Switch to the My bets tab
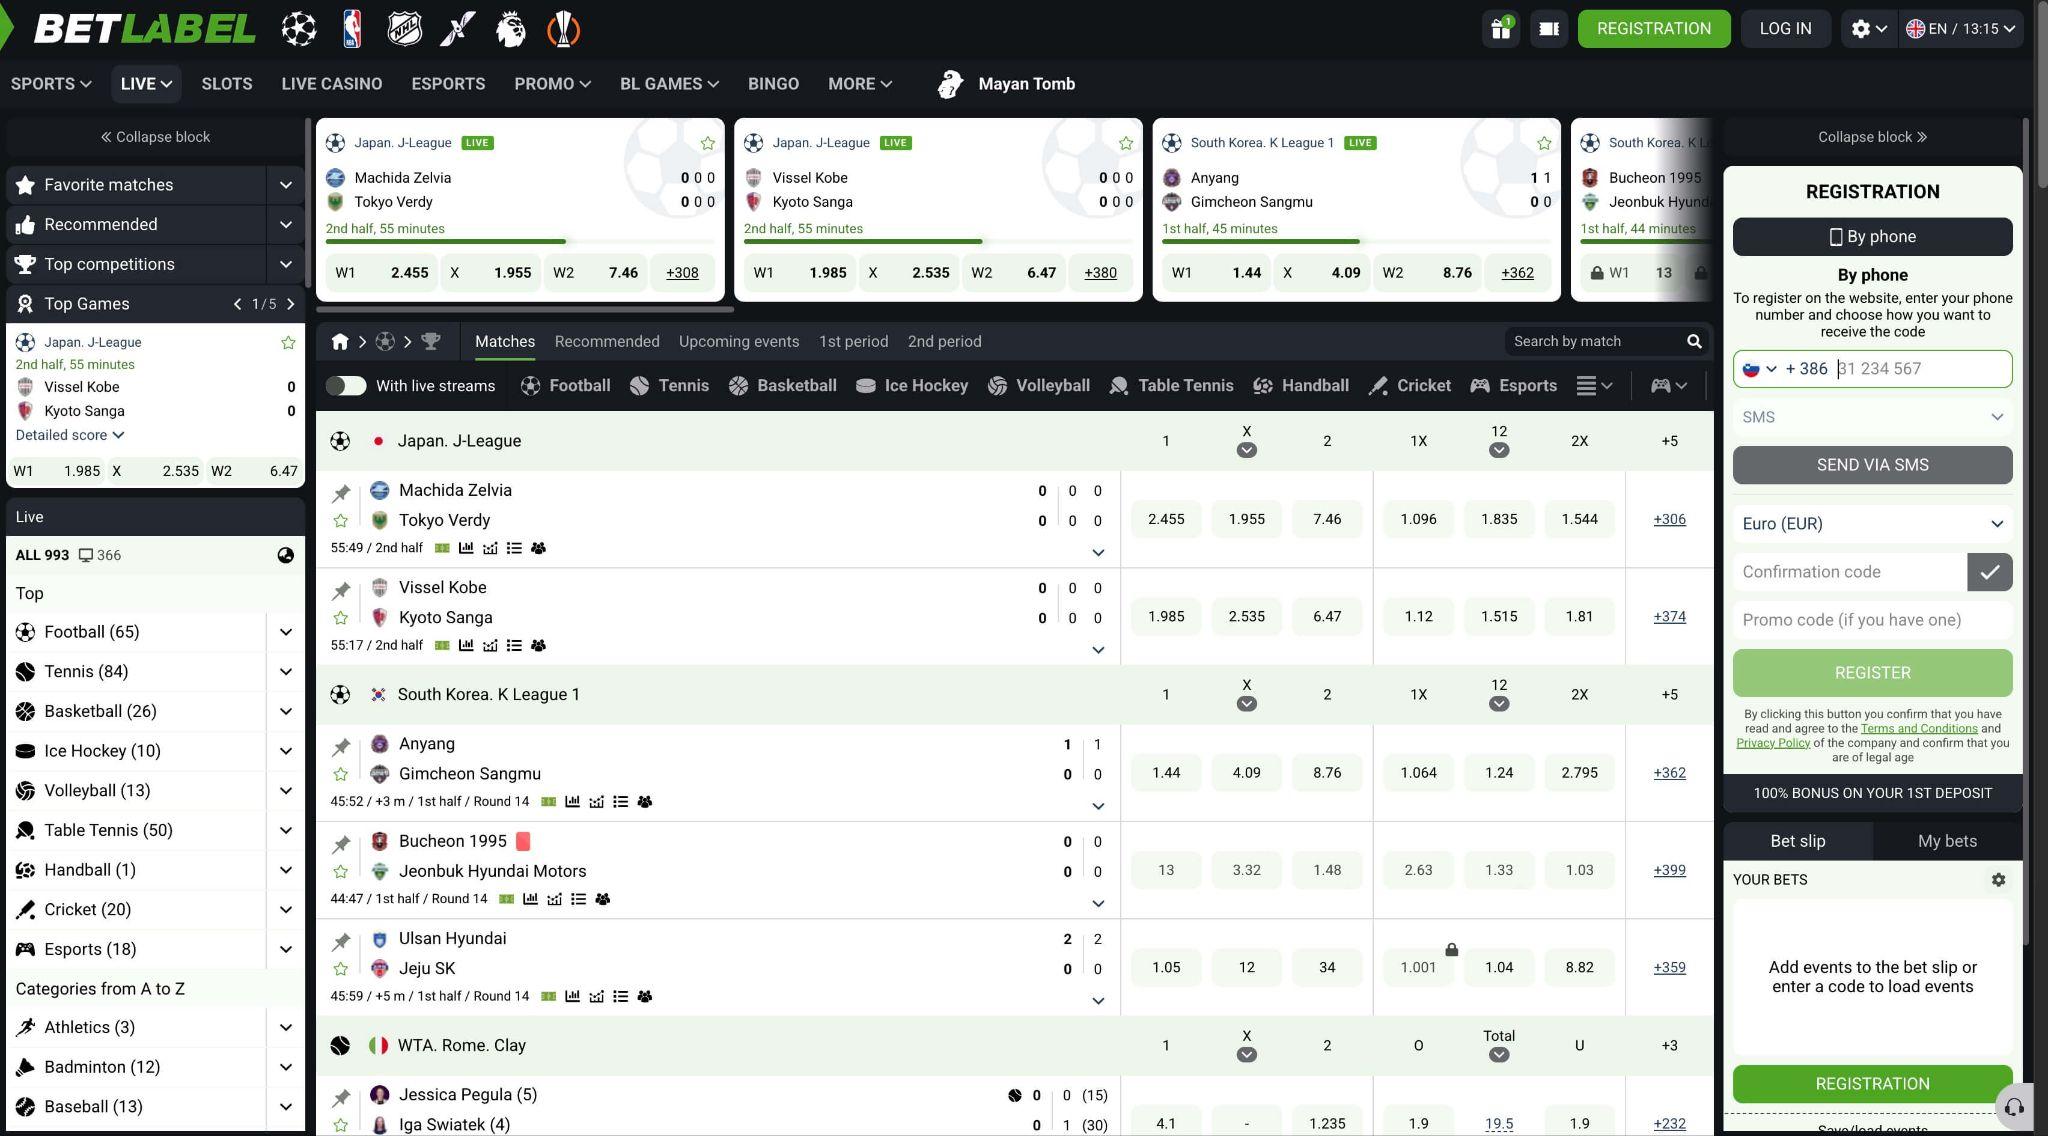This screenshot has width=2048, height=1136. [x=1947, y=841]
